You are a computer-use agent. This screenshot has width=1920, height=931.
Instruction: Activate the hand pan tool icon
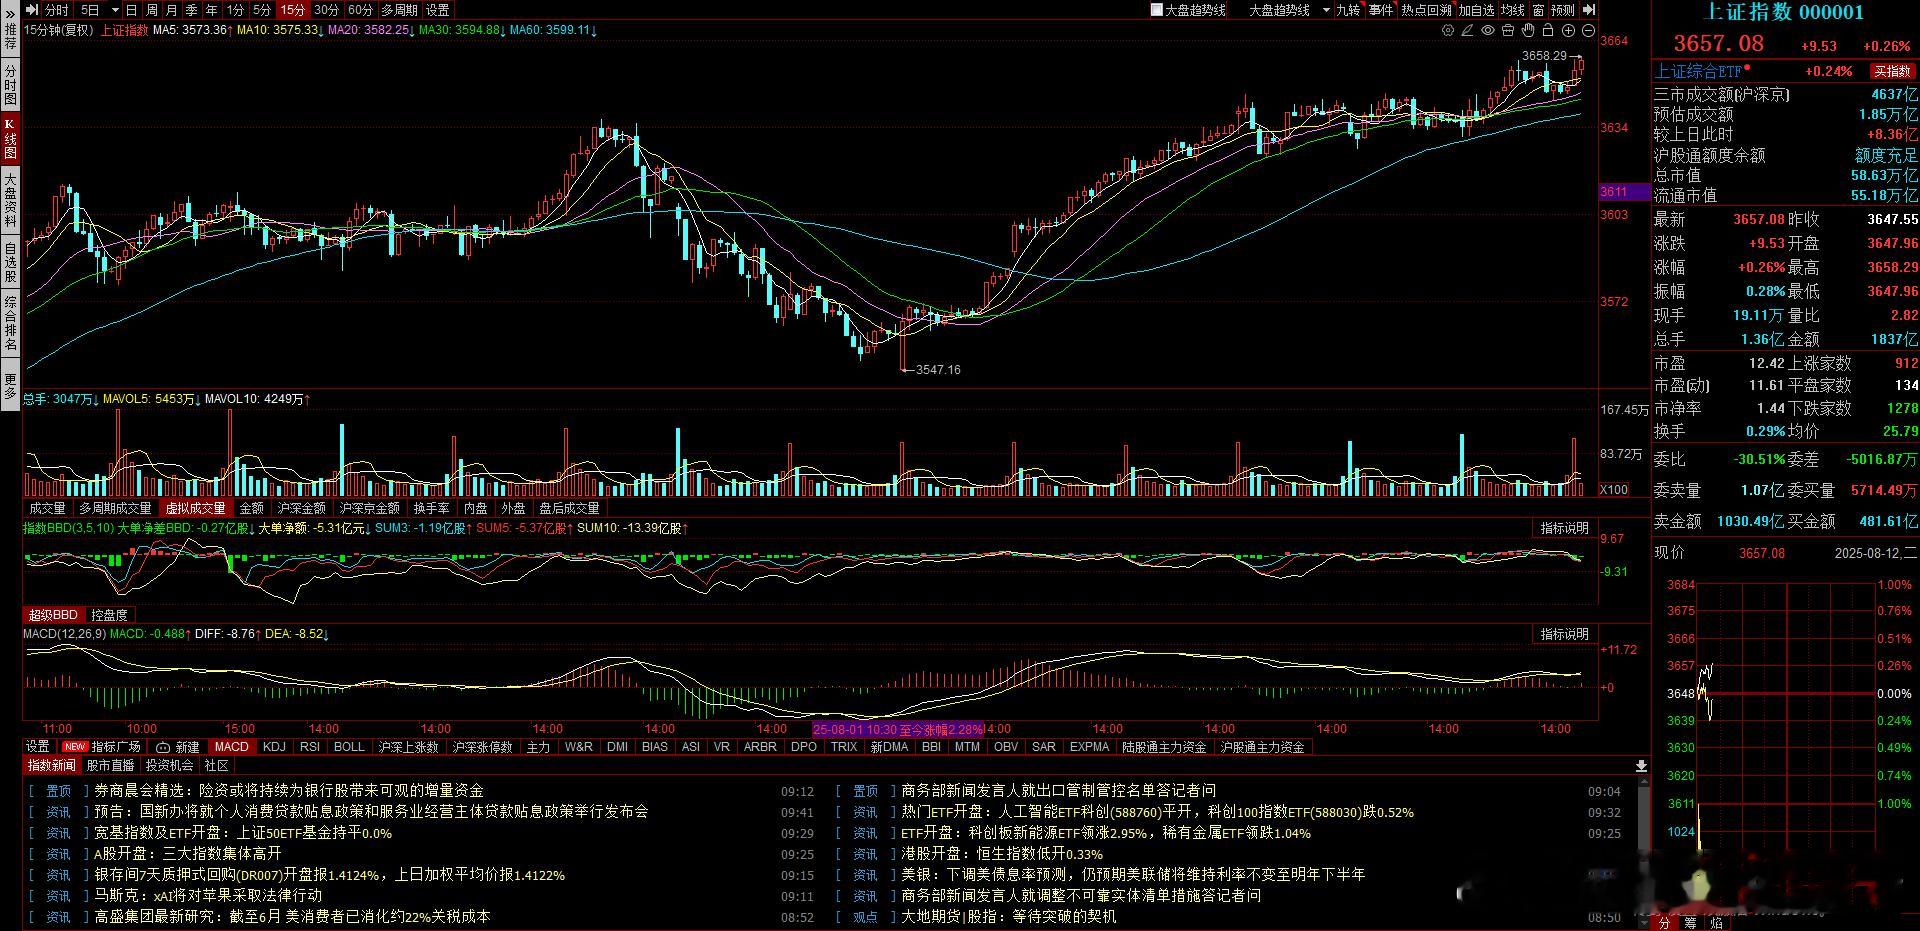pyautogui.click(x=1528, y=30)
